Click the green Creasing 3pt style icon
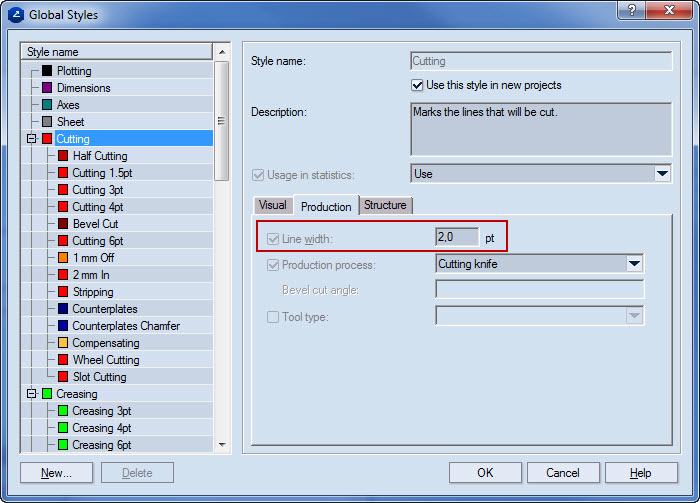The image size is (700, 503). coord(63,411)
